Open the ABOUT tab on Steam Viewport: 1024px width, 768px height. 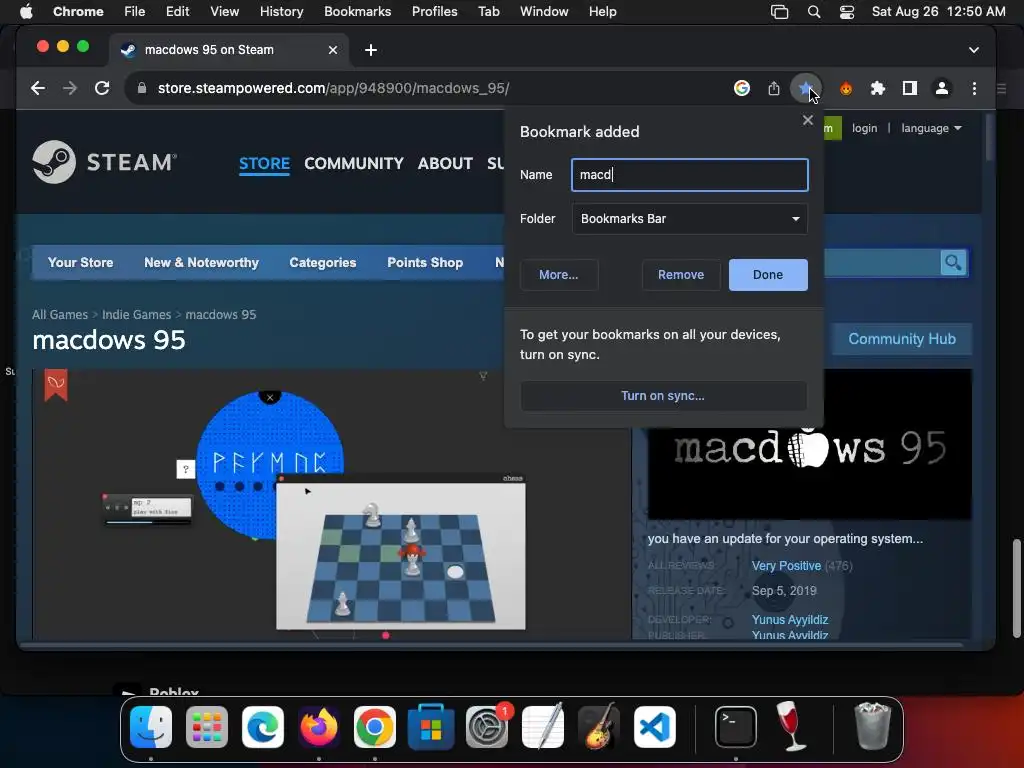point(445,163)
